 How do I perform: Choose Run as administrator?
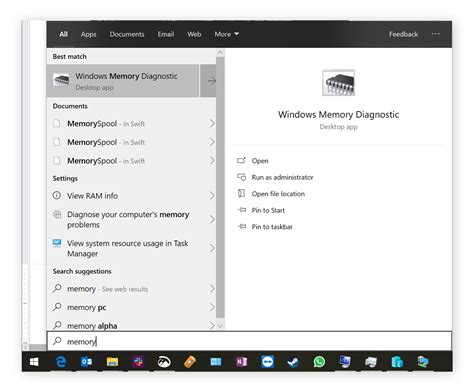coord(275,177)
